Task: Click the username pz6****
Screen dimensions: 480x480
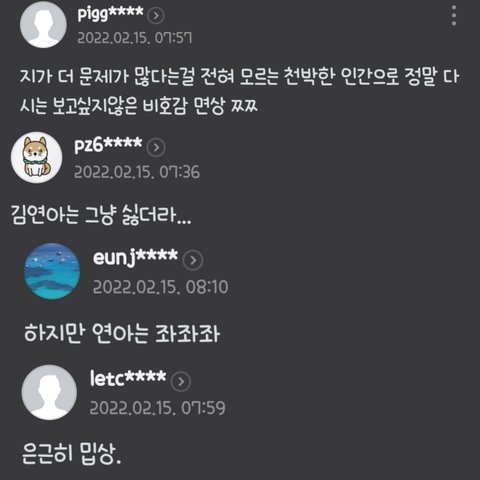Action: coord(108,145)
